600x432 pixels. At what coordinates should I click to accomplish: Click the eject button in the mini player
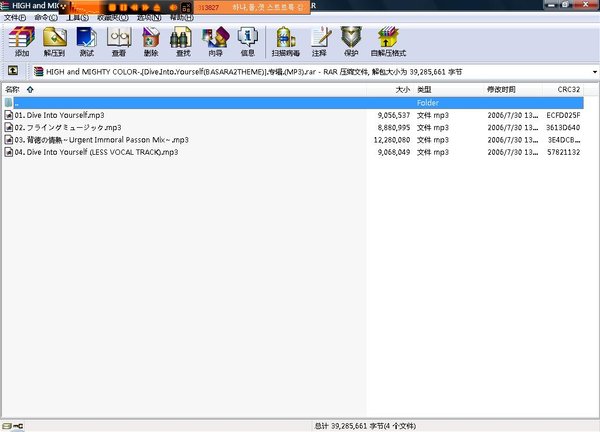pyautogui.click(x=157, y=7)
